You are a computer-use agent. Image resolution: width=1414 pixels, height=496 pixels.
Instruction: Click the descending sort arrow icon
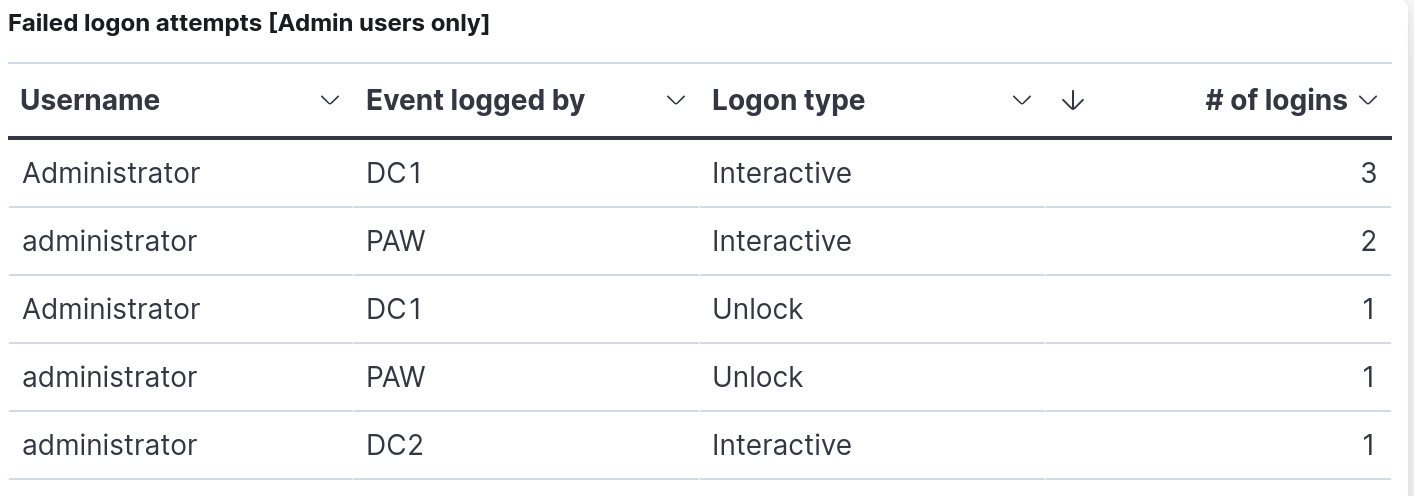1073,100
